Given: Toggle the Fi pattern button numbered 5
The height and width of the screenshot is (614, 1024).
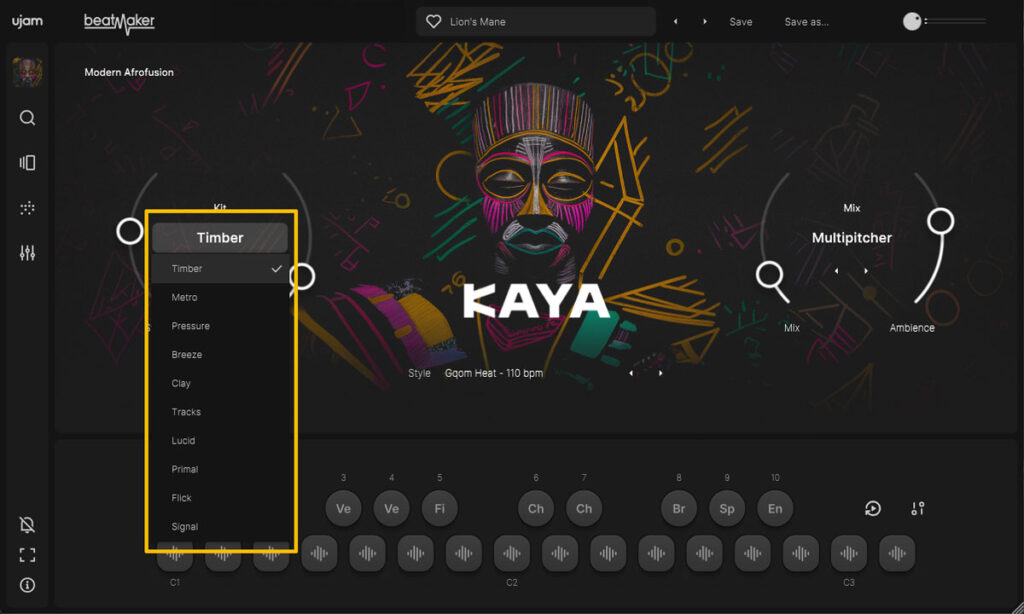Looking at the screenshot, I should [439, 508].
